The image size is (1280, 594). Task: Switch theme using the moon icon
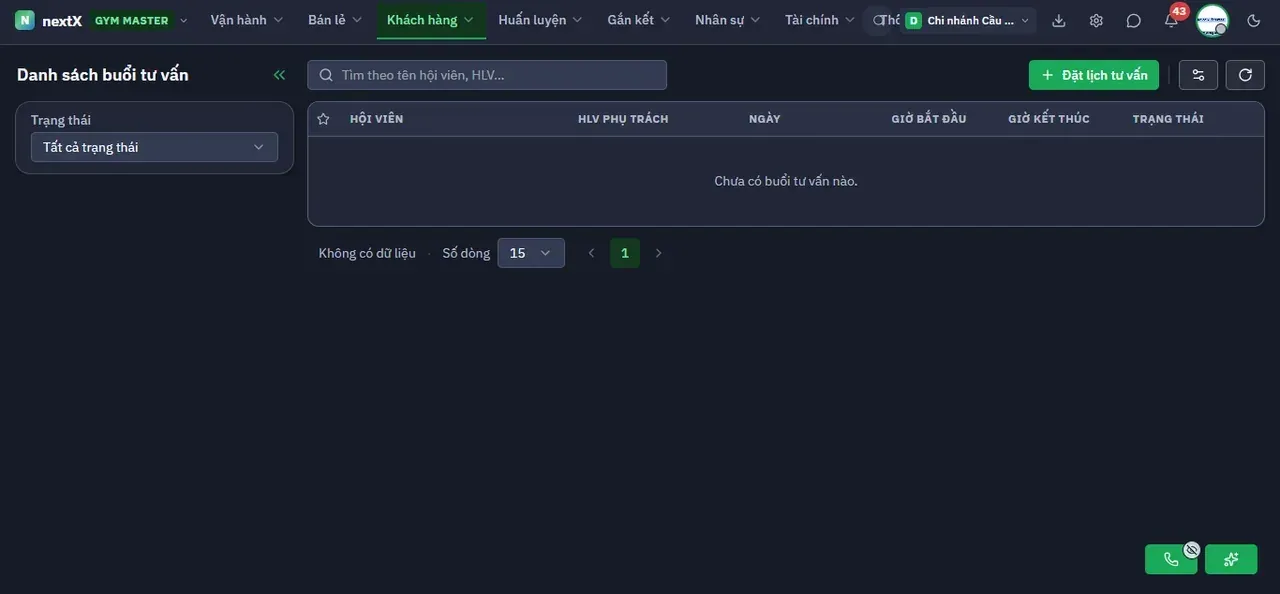coord(1254,20)
